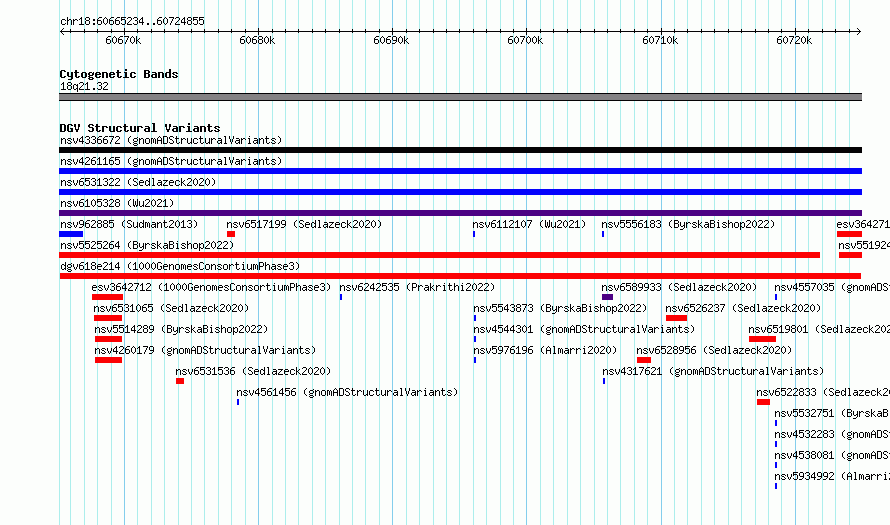Click the nsv6531065 Sedlazeck2020 label

click(171, 308)
